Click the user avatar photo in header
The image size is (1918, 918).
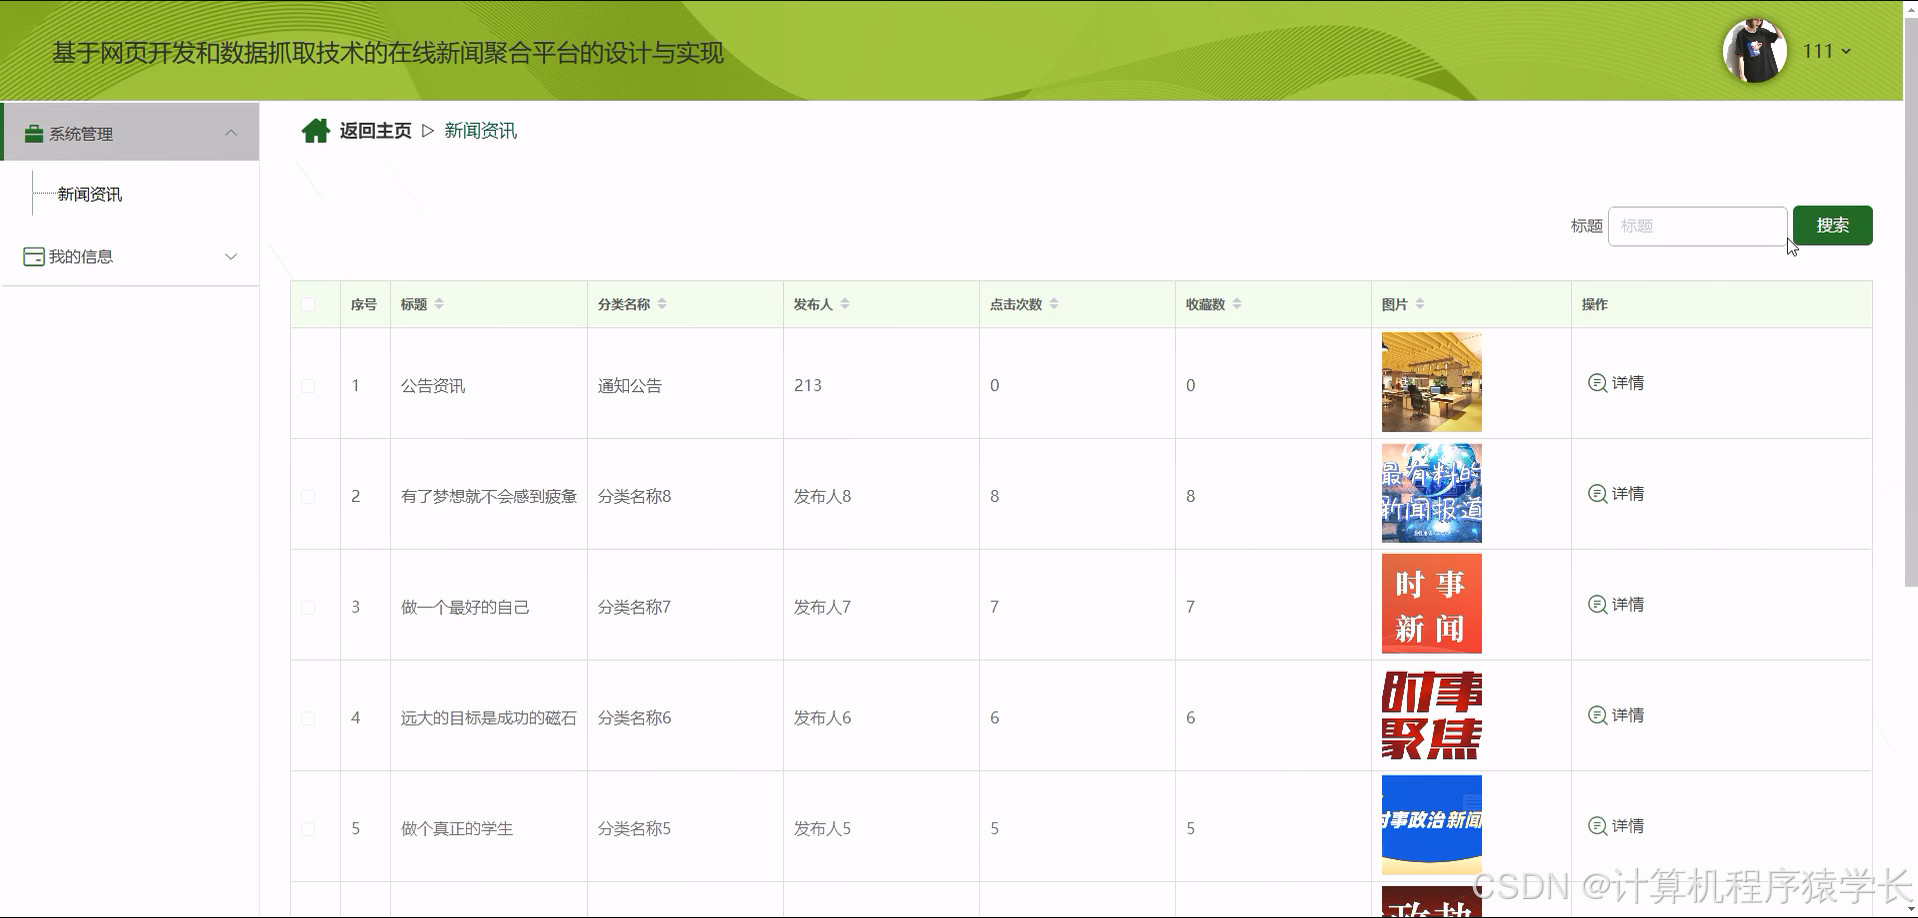1754,50
